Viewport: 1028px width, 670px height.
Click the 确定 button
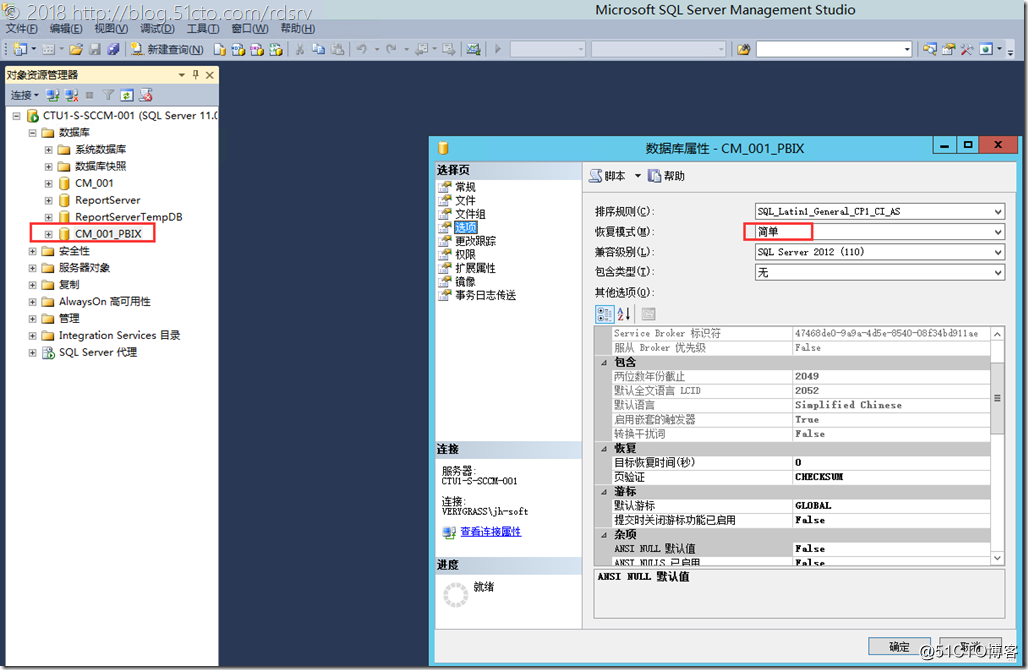(x=899, y=646)
